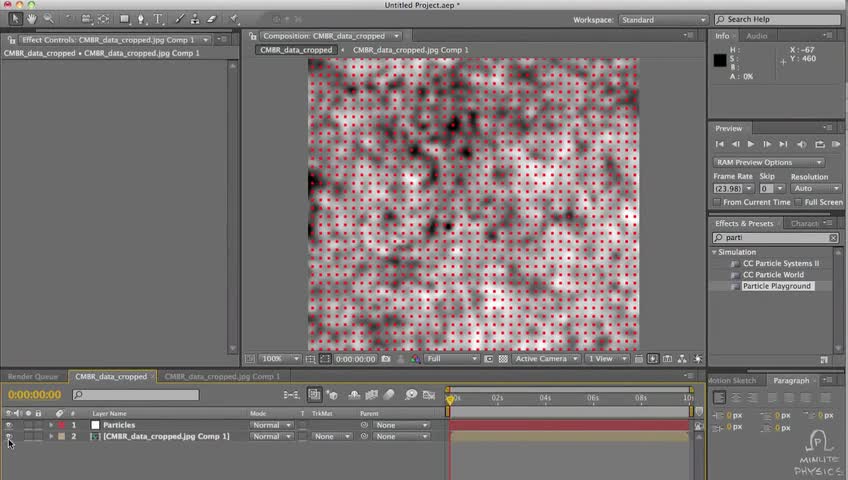Enable Full Screen checkbox
The height and width of the screenshot is (480, 848).
pos(798,202)
